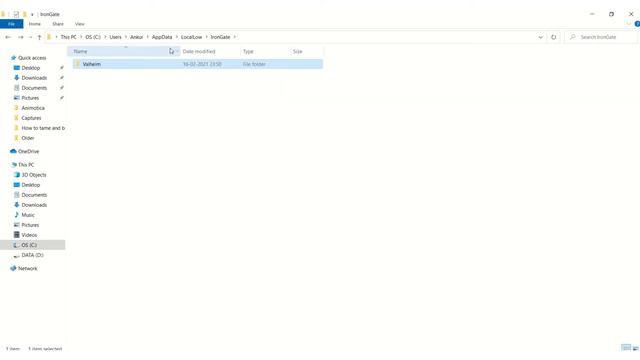Switch to large icons view in the status bar

click(636, 348)
